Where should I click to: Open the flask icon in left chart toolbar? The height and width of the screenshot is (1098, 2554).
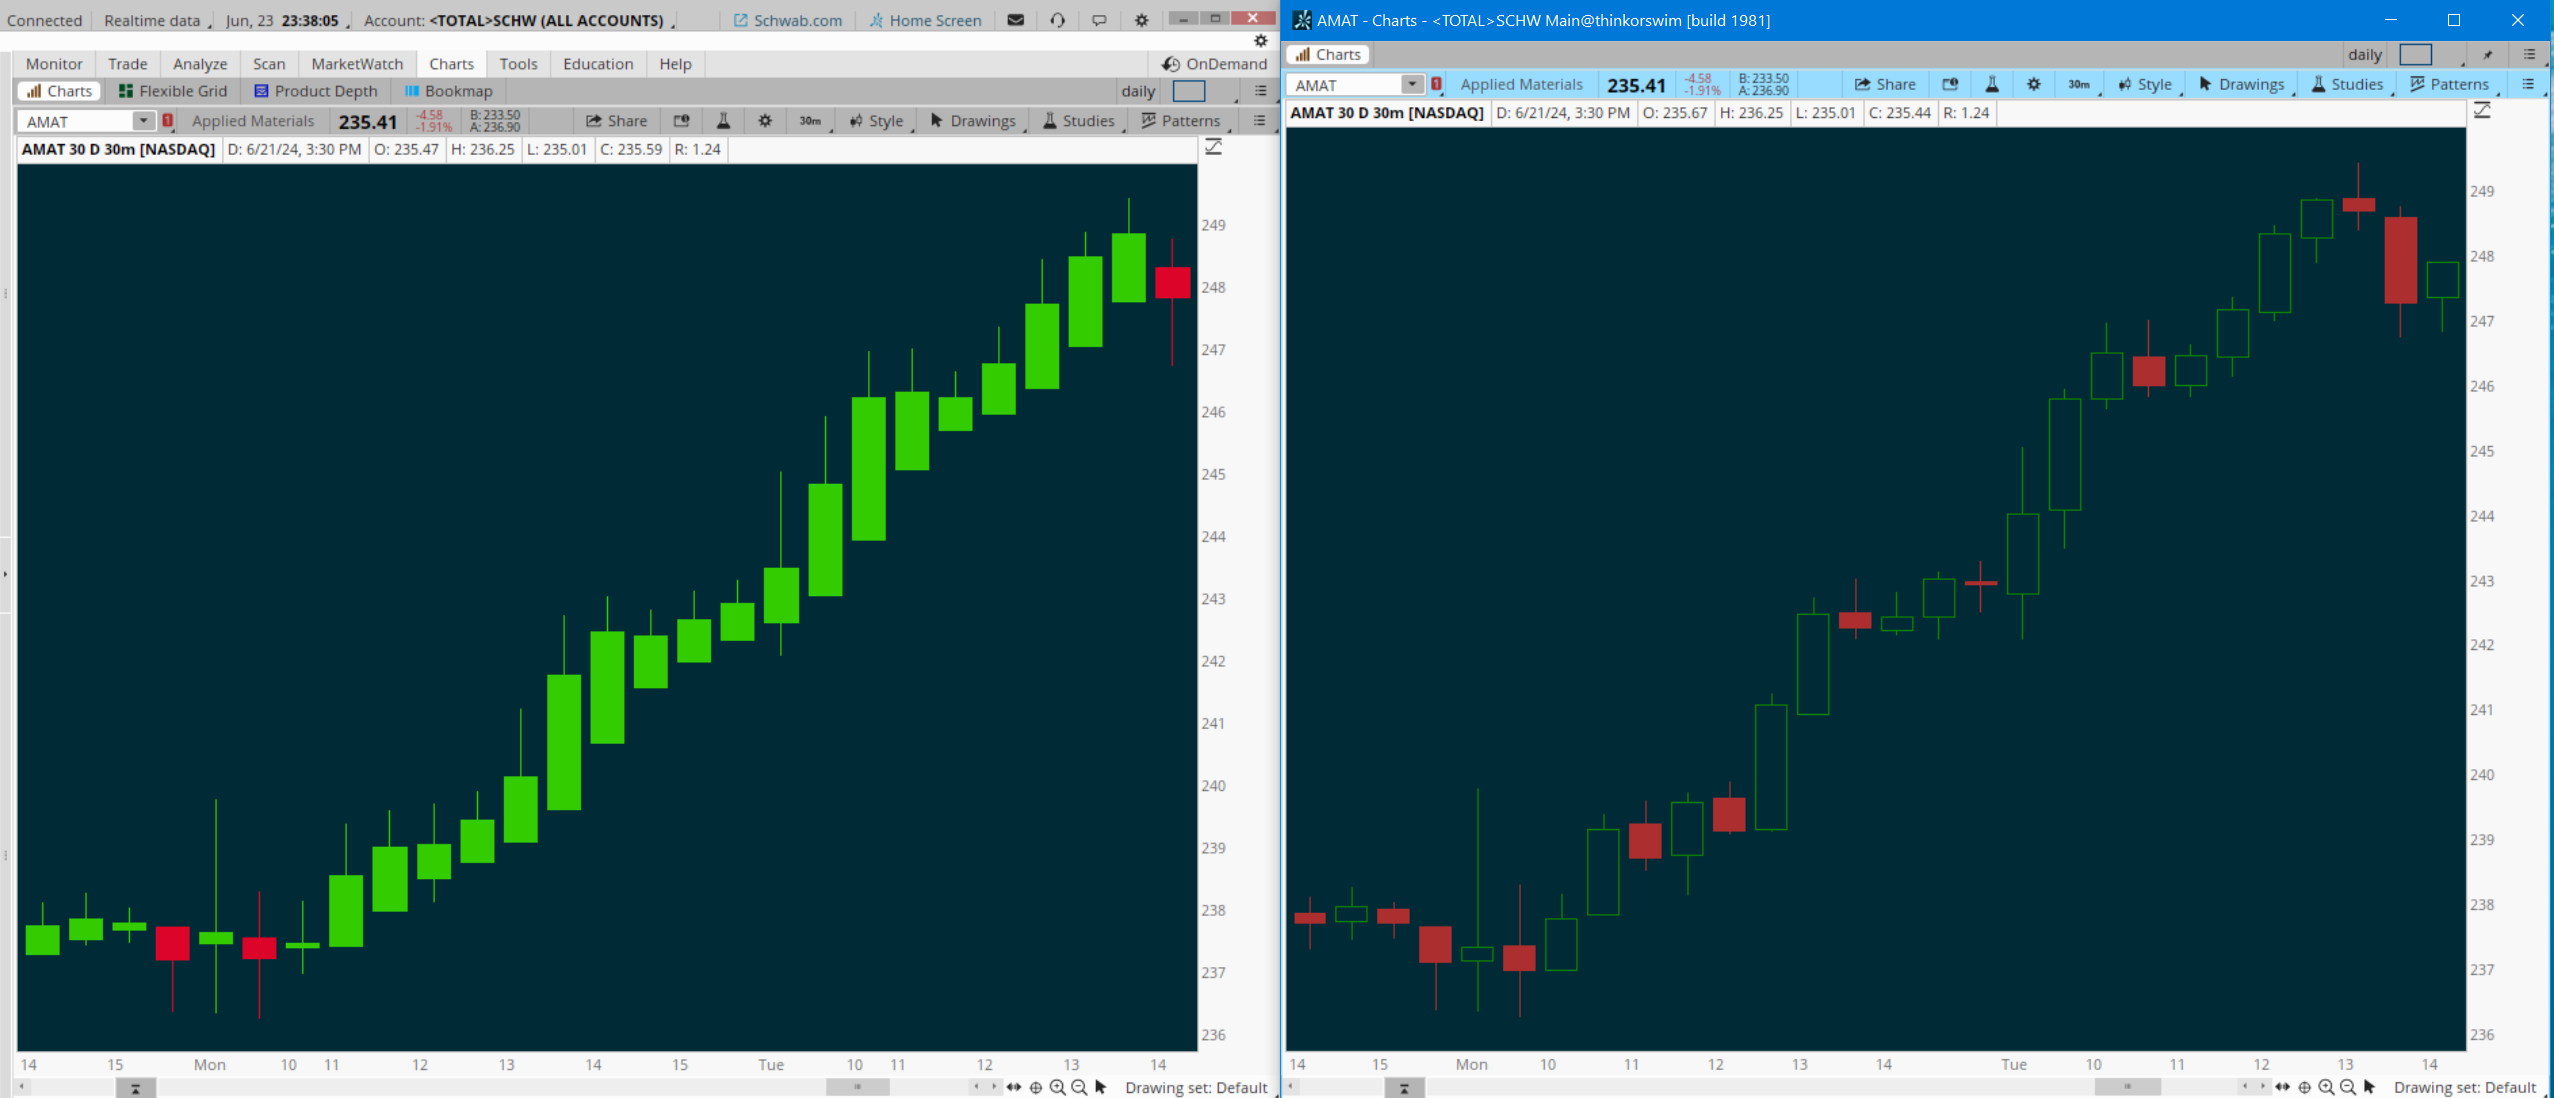tap(723, 121)
